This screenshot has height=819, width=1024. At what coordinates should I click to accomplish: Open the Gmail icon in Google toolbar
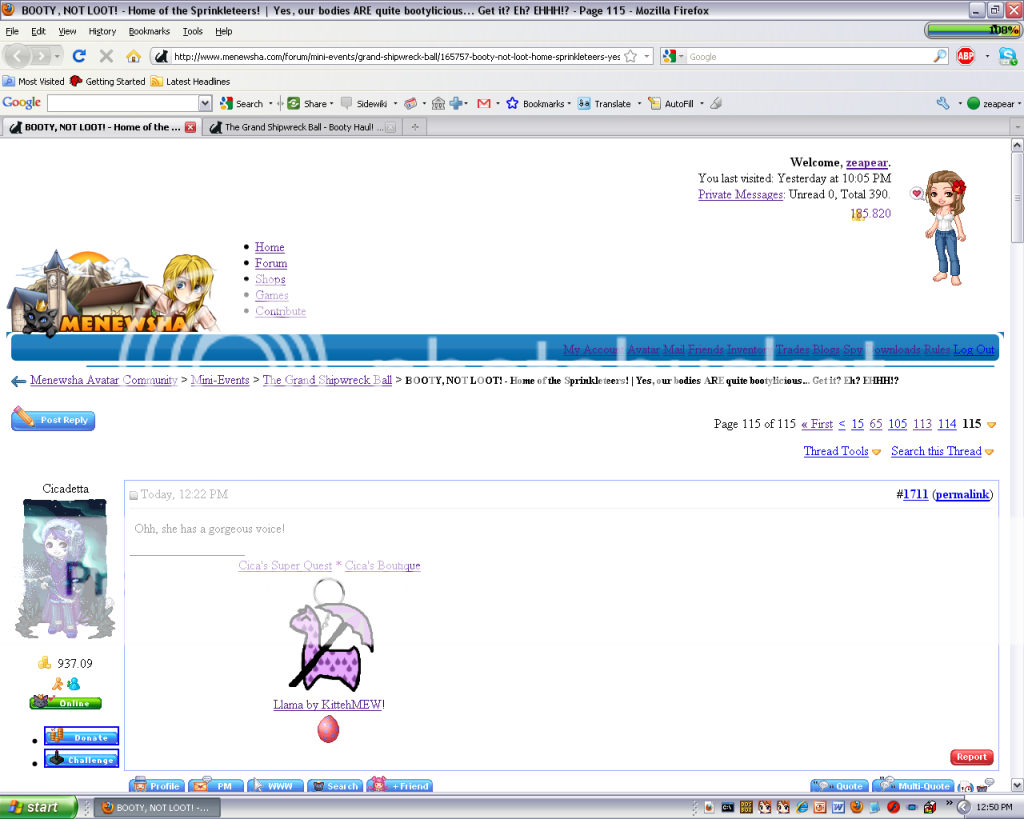coord(483,103)
